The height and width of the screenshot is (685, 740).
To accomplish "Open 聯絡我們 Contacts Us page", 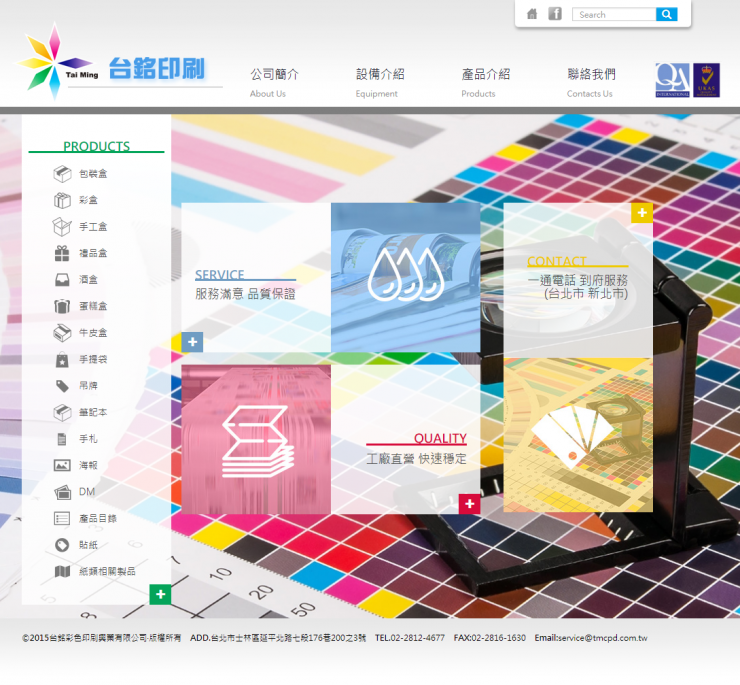I will click(x=591, y=82).
